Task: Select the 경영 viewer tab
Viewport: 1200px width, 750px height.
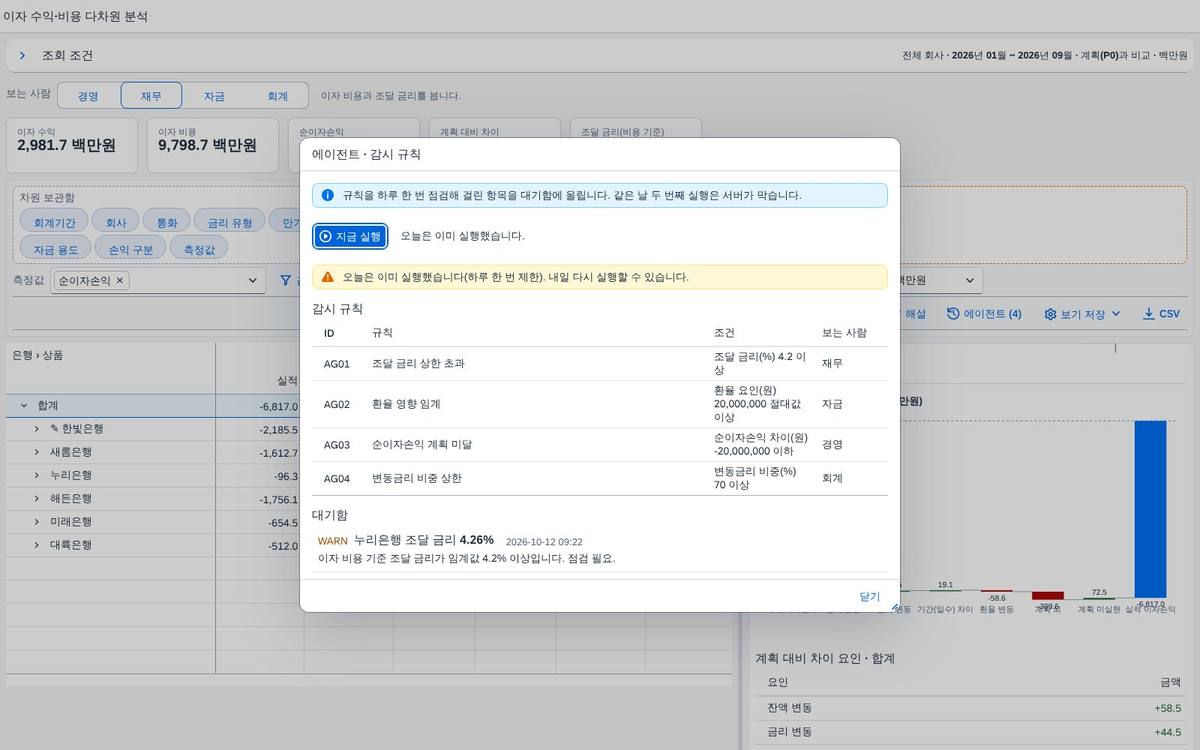Action: (88, 96)
